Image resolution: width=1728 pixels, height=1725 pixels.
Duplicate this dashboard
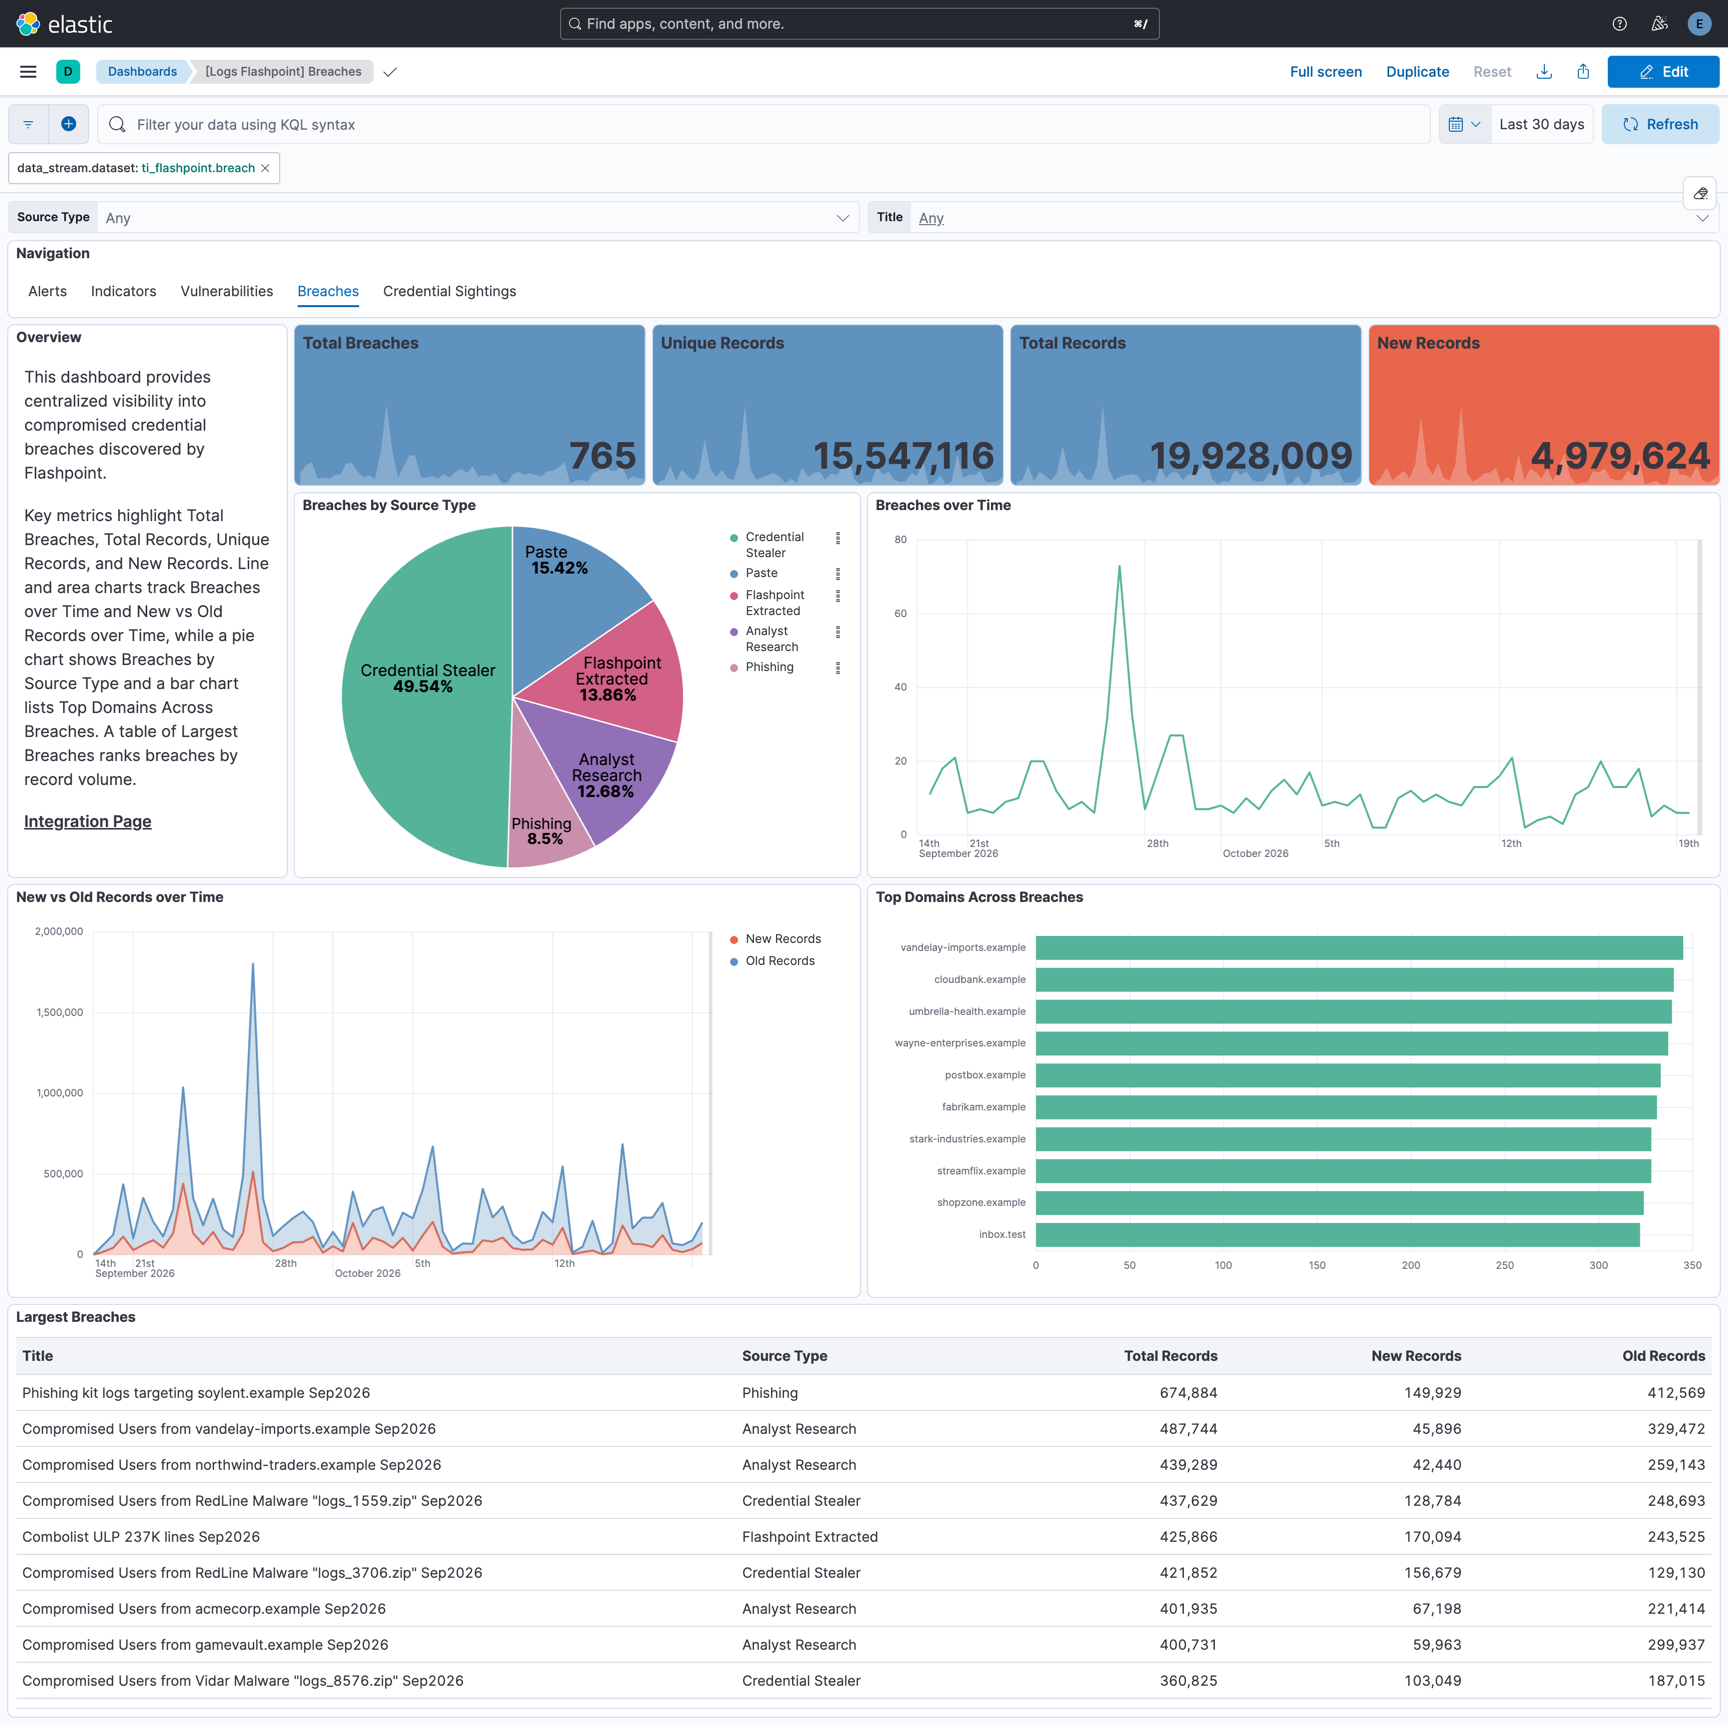pyautogui.click(x=1417, y=72)
